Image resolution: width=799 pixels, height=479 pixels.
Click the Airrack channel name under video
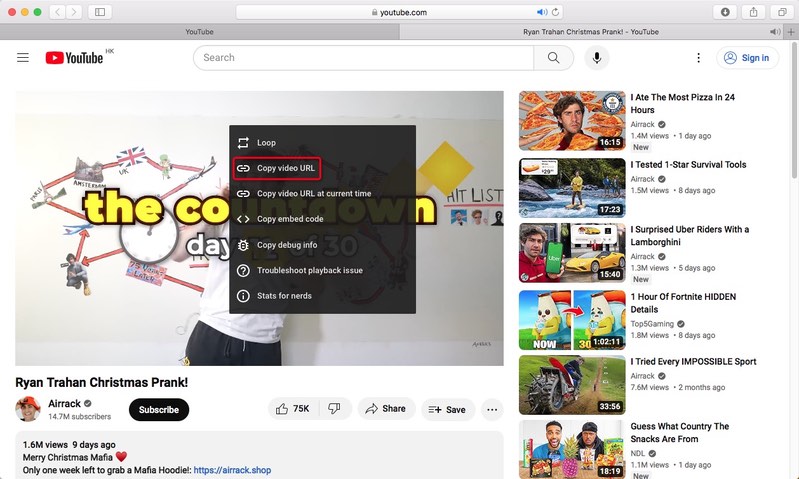pyautogui.click(x=64, y=404)
